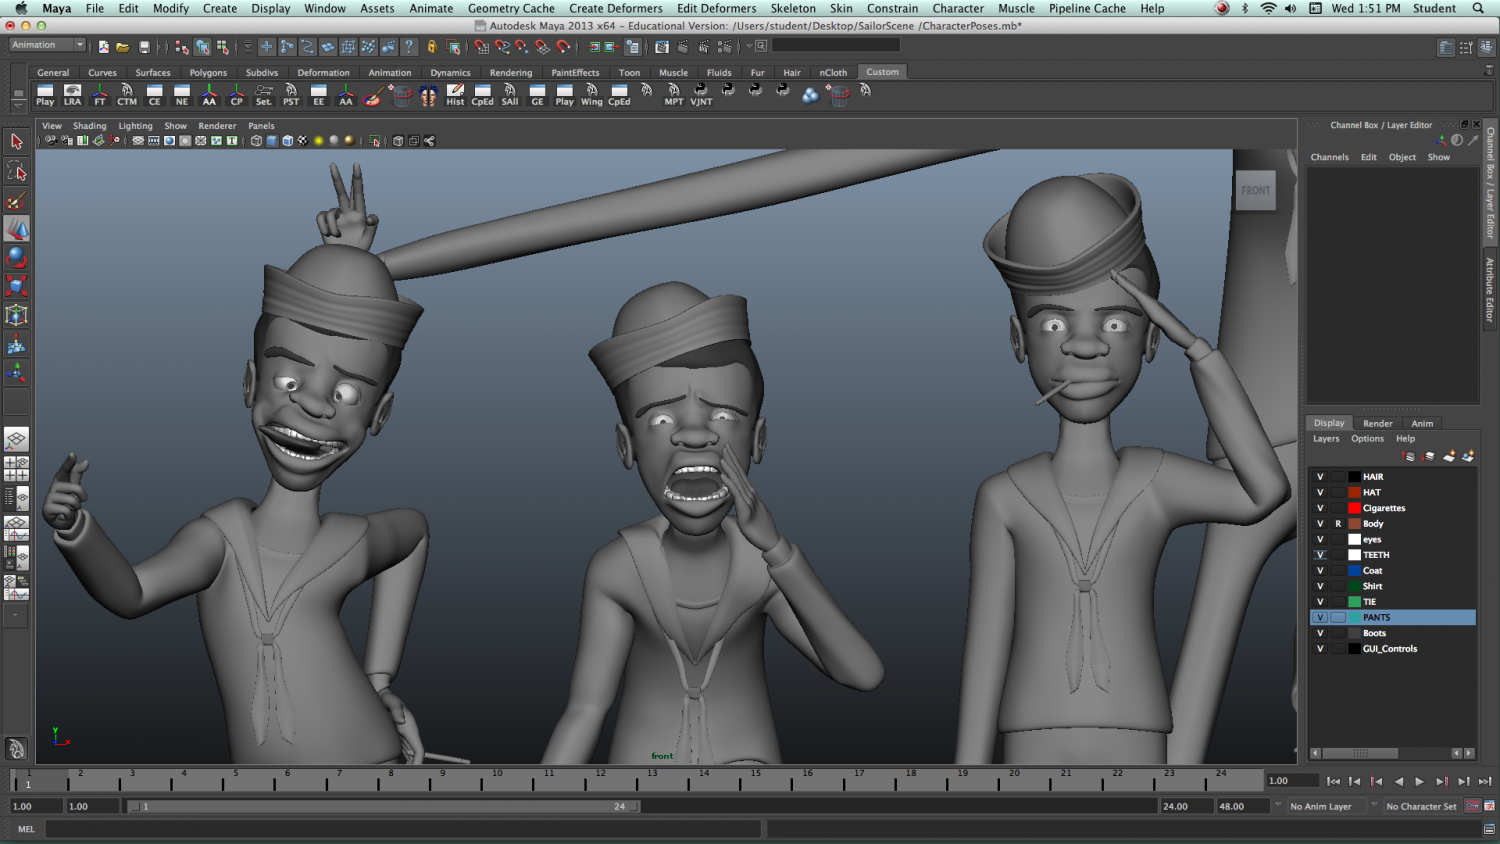Toggle visibility of Boots layer
Screen dimensions: 1500x844
point(1320,633)
